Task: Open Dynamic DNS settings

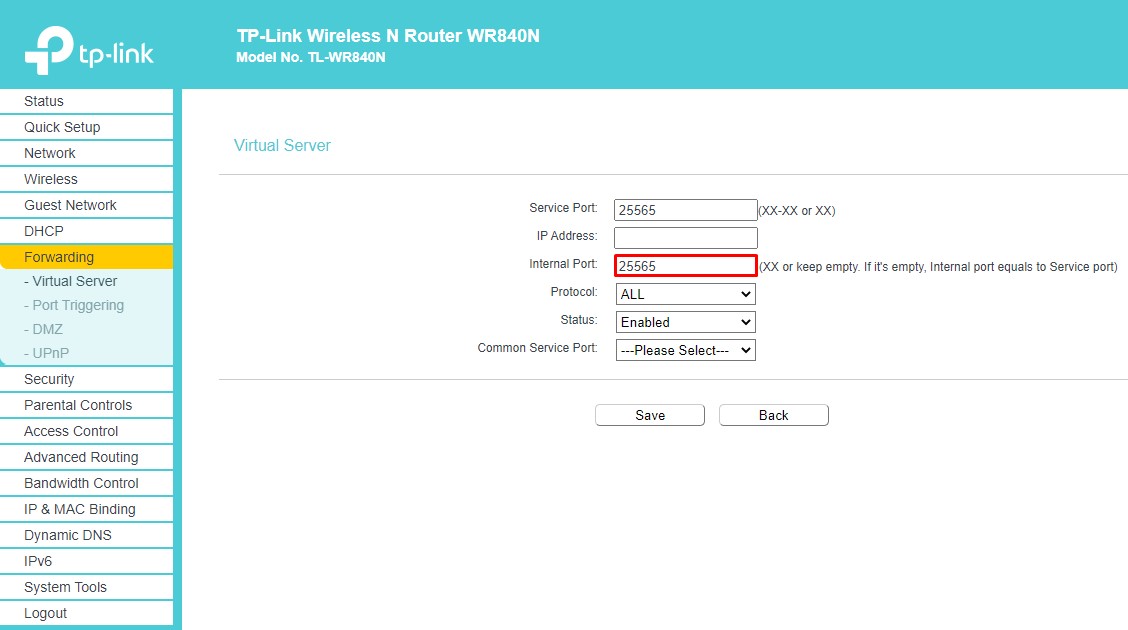Action: [86, 534]
